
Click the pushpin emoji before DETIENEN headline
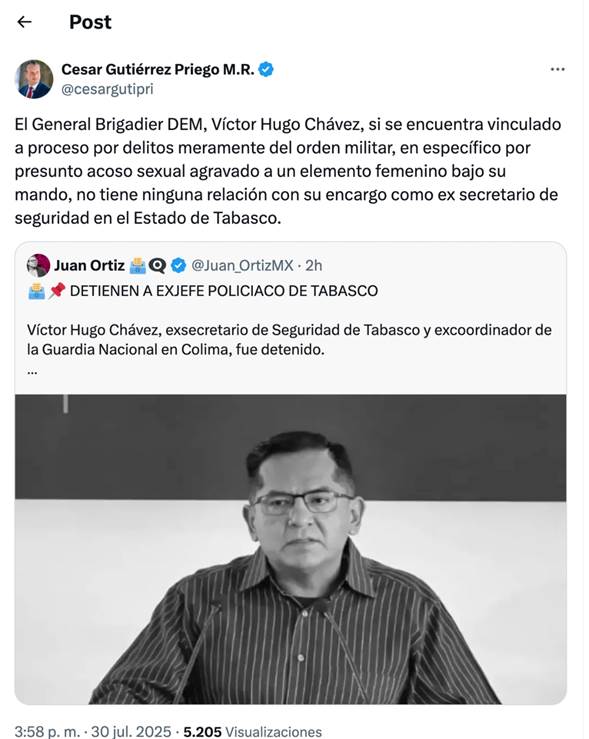point(57,291)
